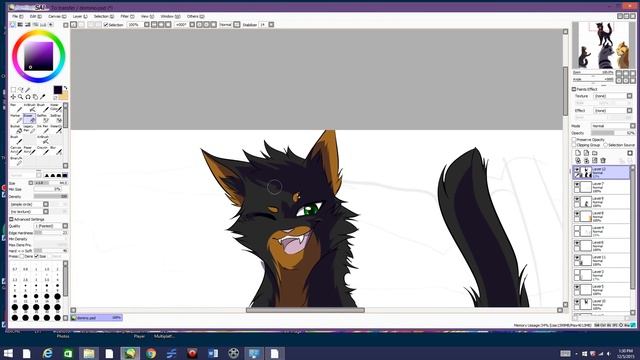Open the Windows Start button

pyautogui.click(x=8, y=353)
